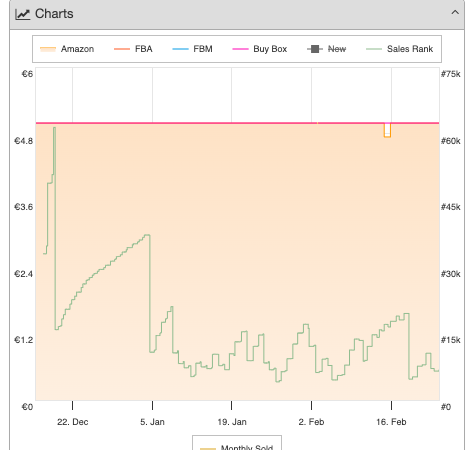Toggle the Buy Box series in the legend
The height and width of the screenshot is (450, 474).
coord(260,49)
